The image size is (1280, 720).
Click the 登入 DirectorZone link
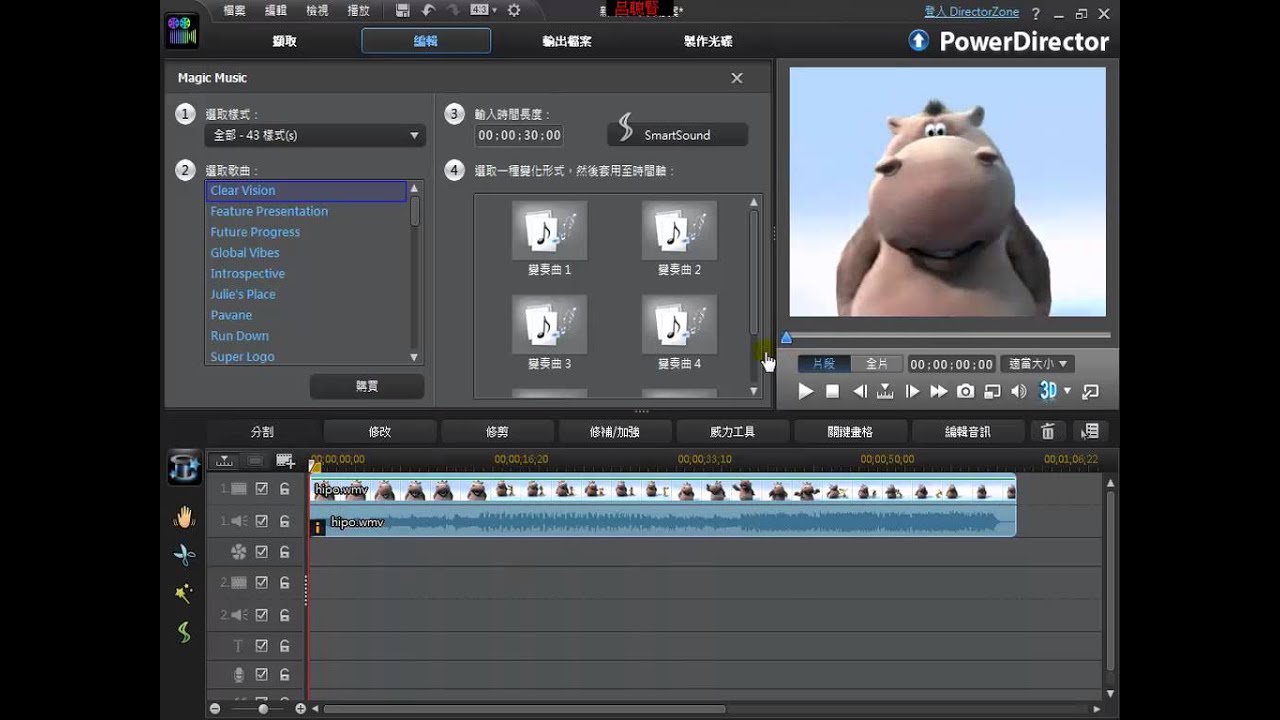(x=972, y=12)
